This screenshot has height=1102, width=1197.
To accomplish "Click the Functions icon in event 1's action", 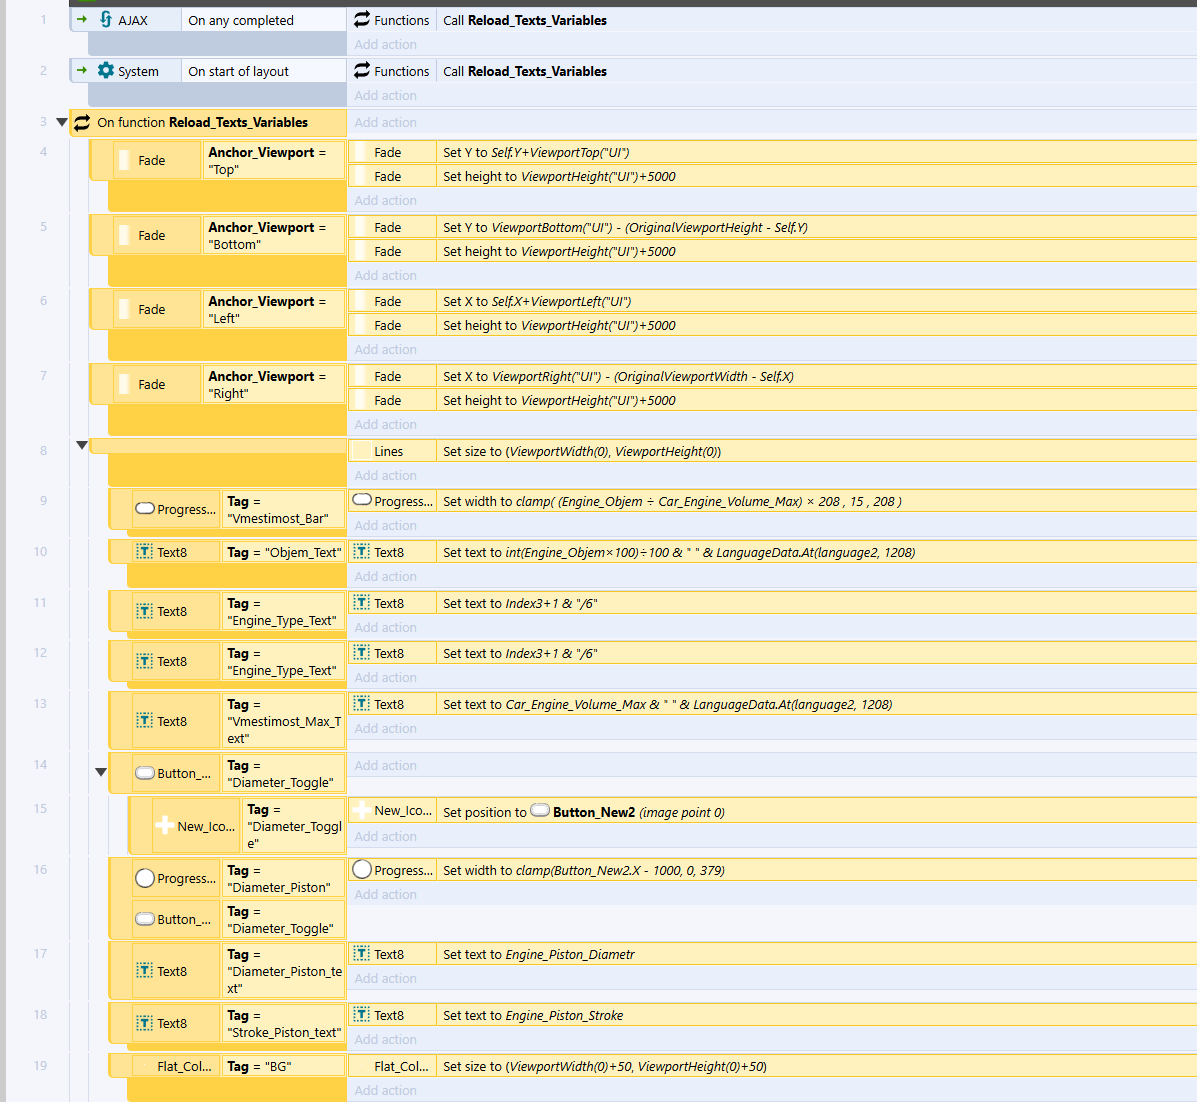I will tap(362, 20).
